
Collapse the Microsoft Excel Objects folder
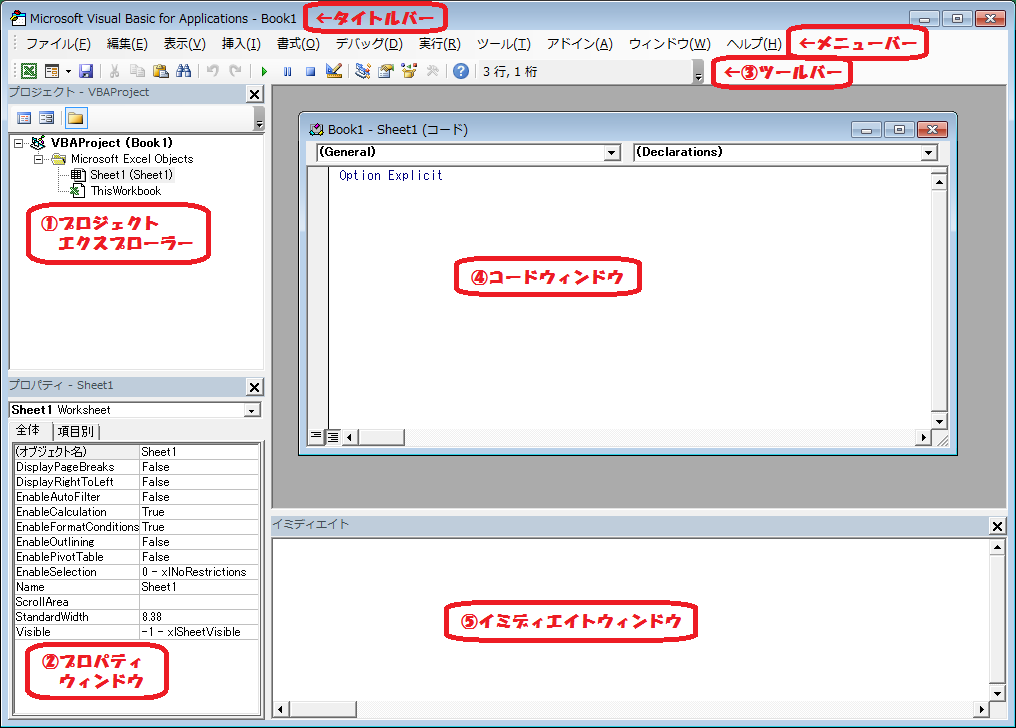click(38, 159)
